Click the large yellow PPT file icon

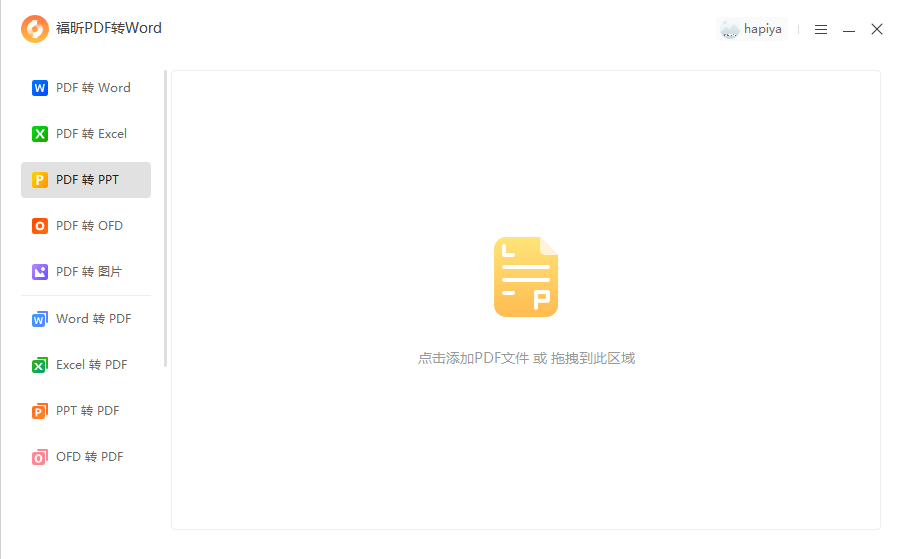tap(526, 277)
